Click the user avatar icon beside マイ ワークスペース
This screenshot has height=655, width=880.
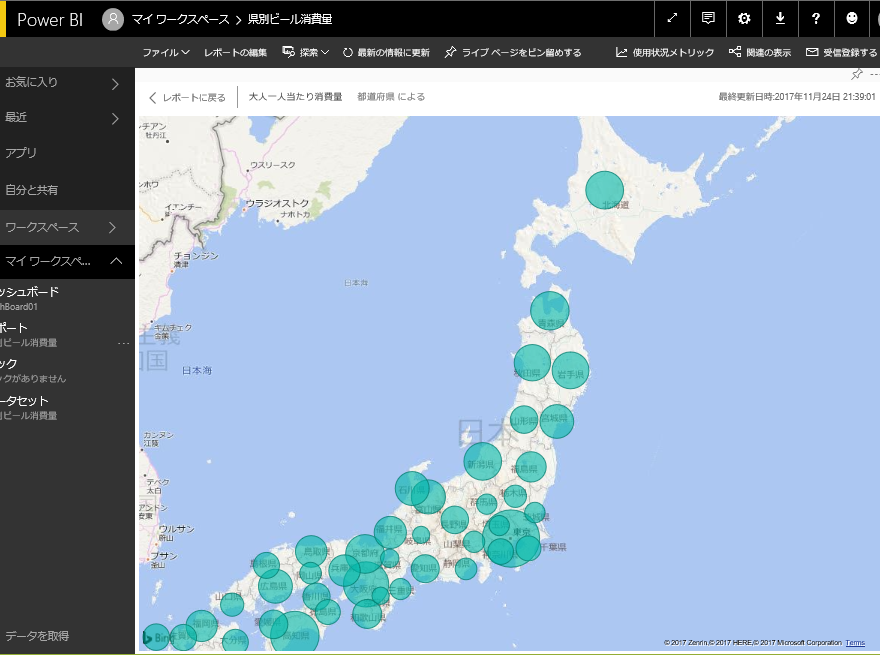[114, 19]
